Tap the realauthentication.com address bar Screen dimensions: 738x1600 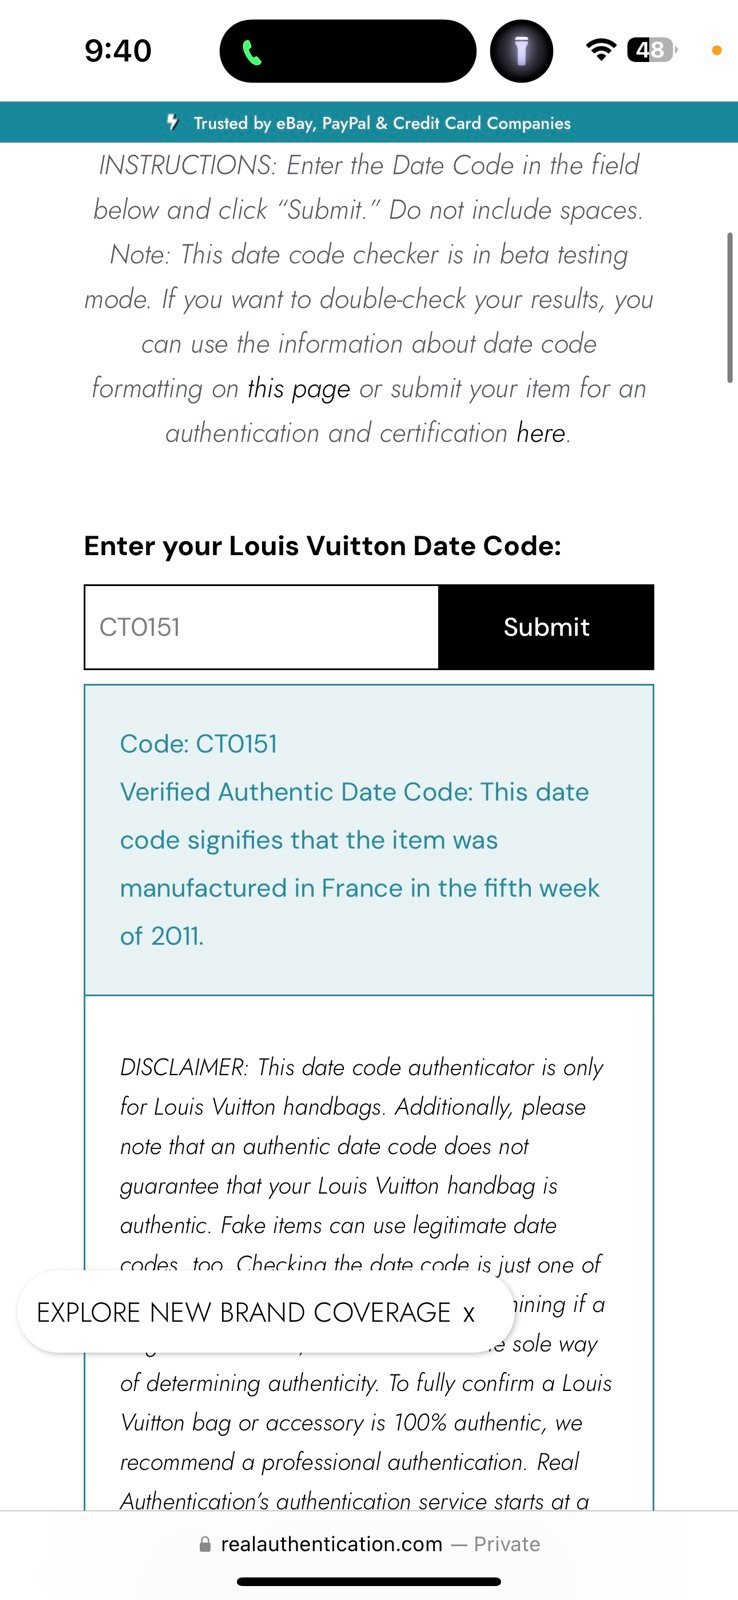(x=369, y=1544)
